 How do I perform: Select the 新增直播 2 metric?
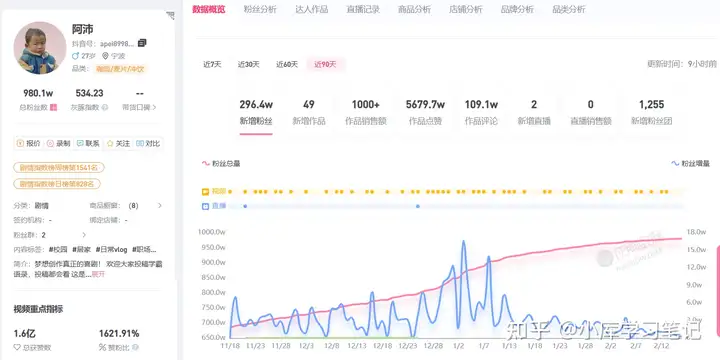click(534, 113)
